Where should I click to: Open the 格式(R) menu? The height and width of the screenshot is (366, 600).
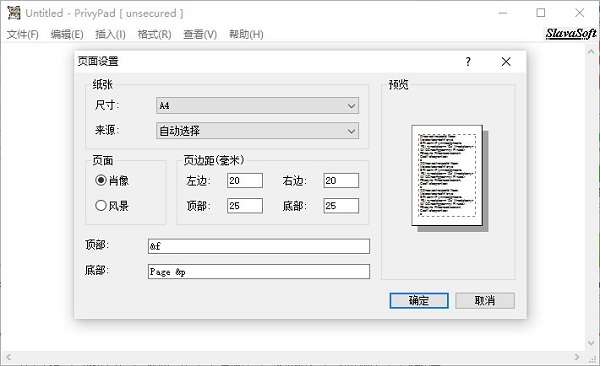click(x=154, y=34)
